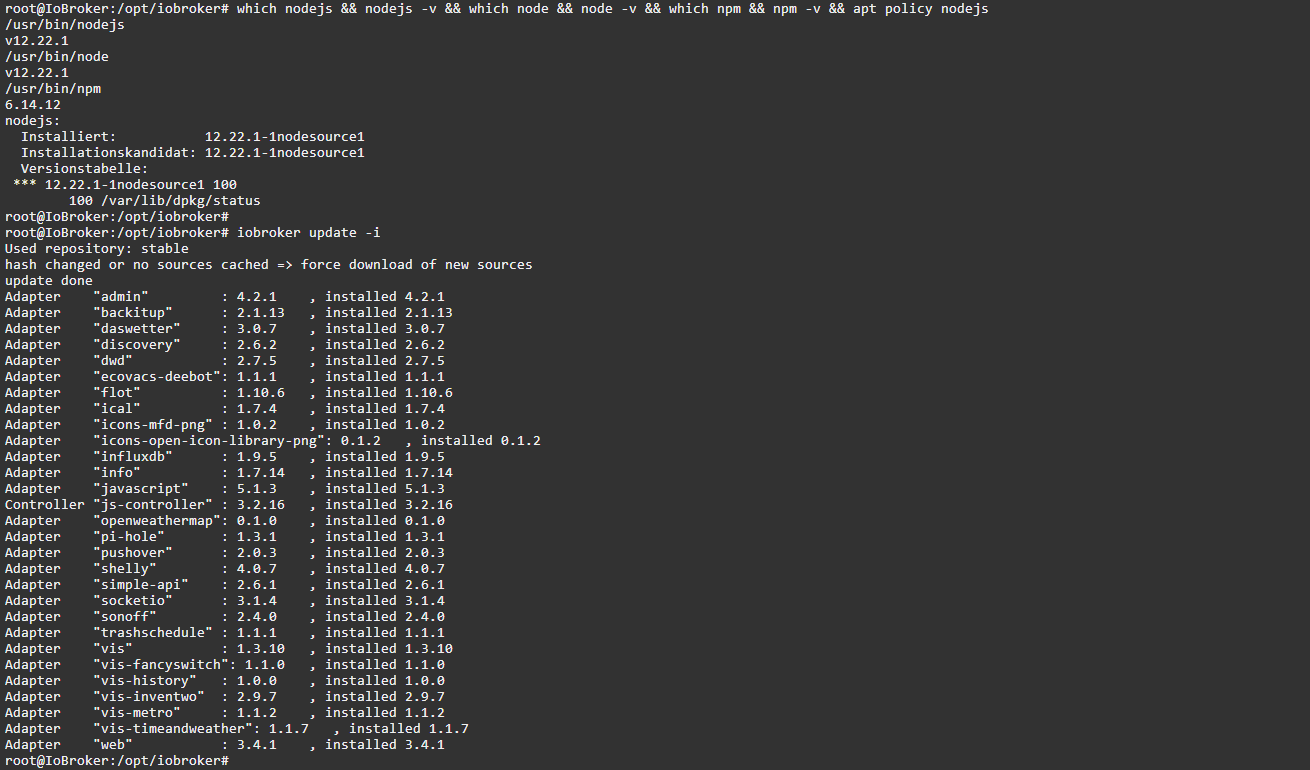1310x770 pixels.
Task: Click the "shelly" adapter name
Action: click(124, 569)
